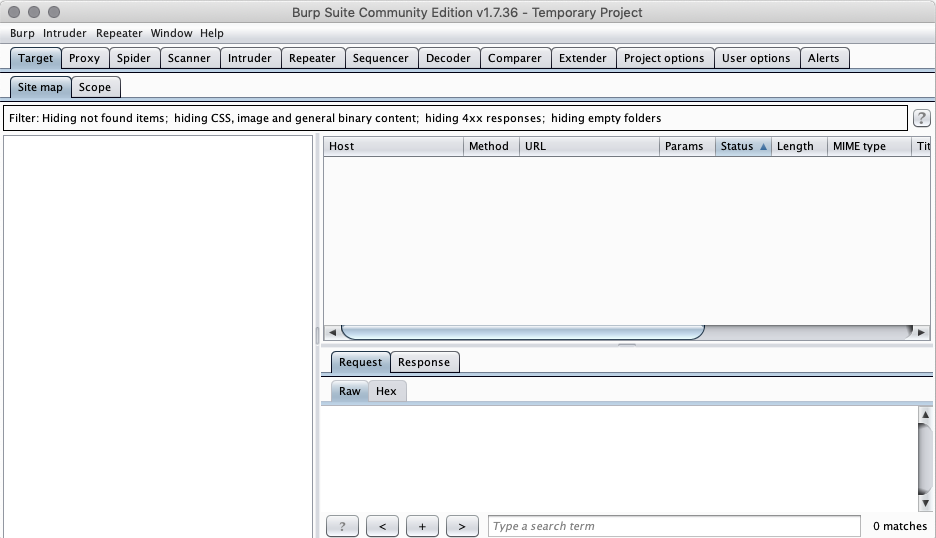936x538 pixels.
Task: Click table scrollbar right arrow
Action: [x=922, y=333]
